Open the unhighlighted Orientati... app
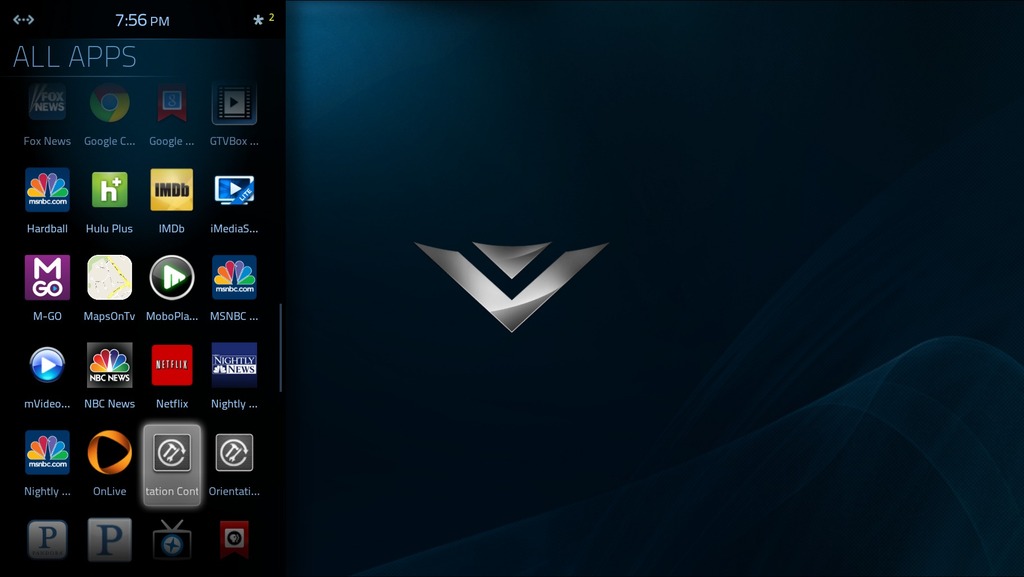 click(x=234, y=452)
